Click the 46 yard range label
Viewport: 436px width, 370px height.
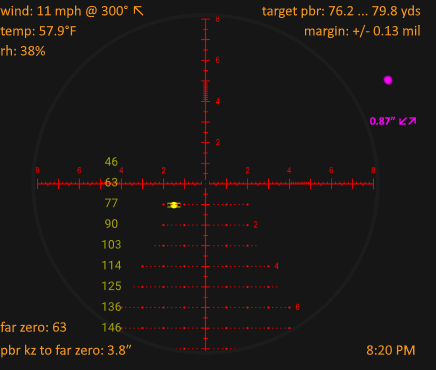tap(111, 162)
